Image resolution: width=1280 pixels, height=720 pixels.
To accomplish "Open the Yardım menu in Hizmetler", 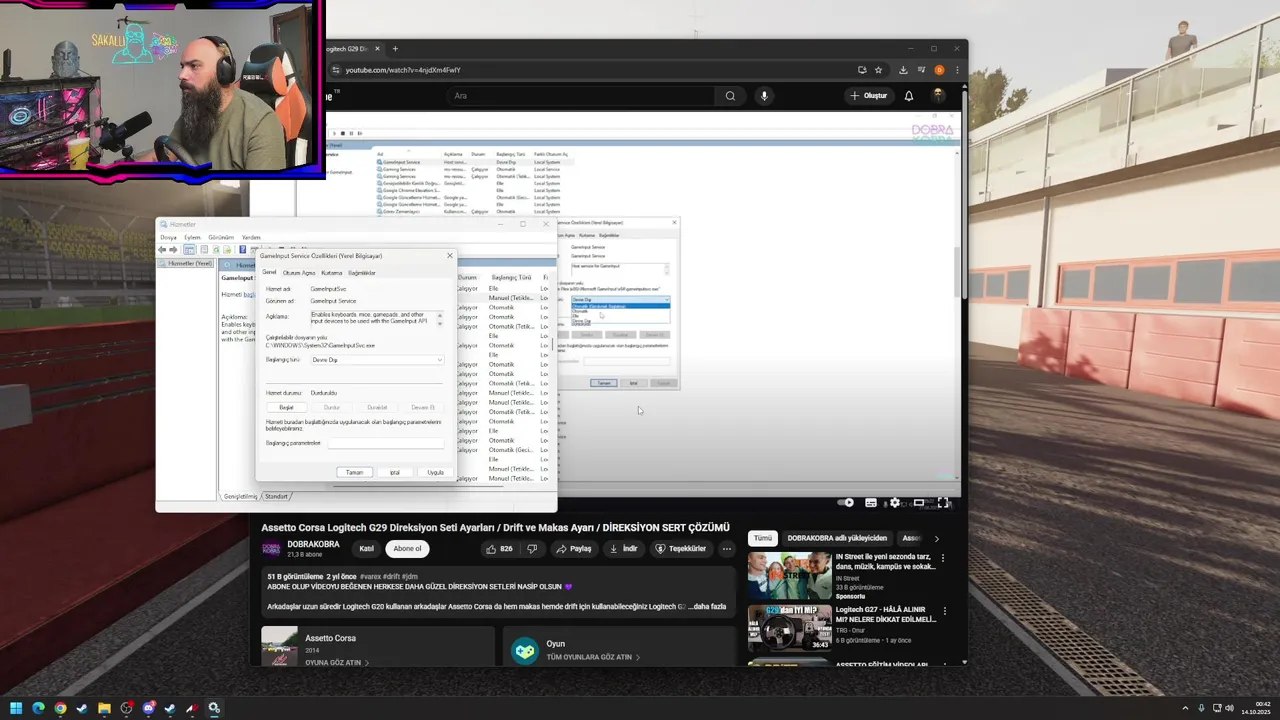I will [251, 237].
